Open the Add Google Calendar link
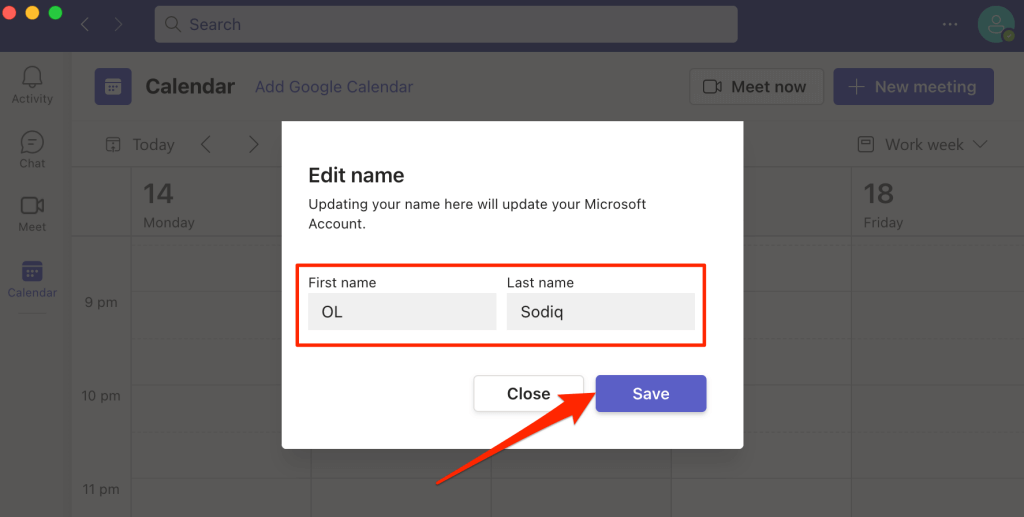The image size is (1024, 517). pyautogui.click(x=334, y=87)
